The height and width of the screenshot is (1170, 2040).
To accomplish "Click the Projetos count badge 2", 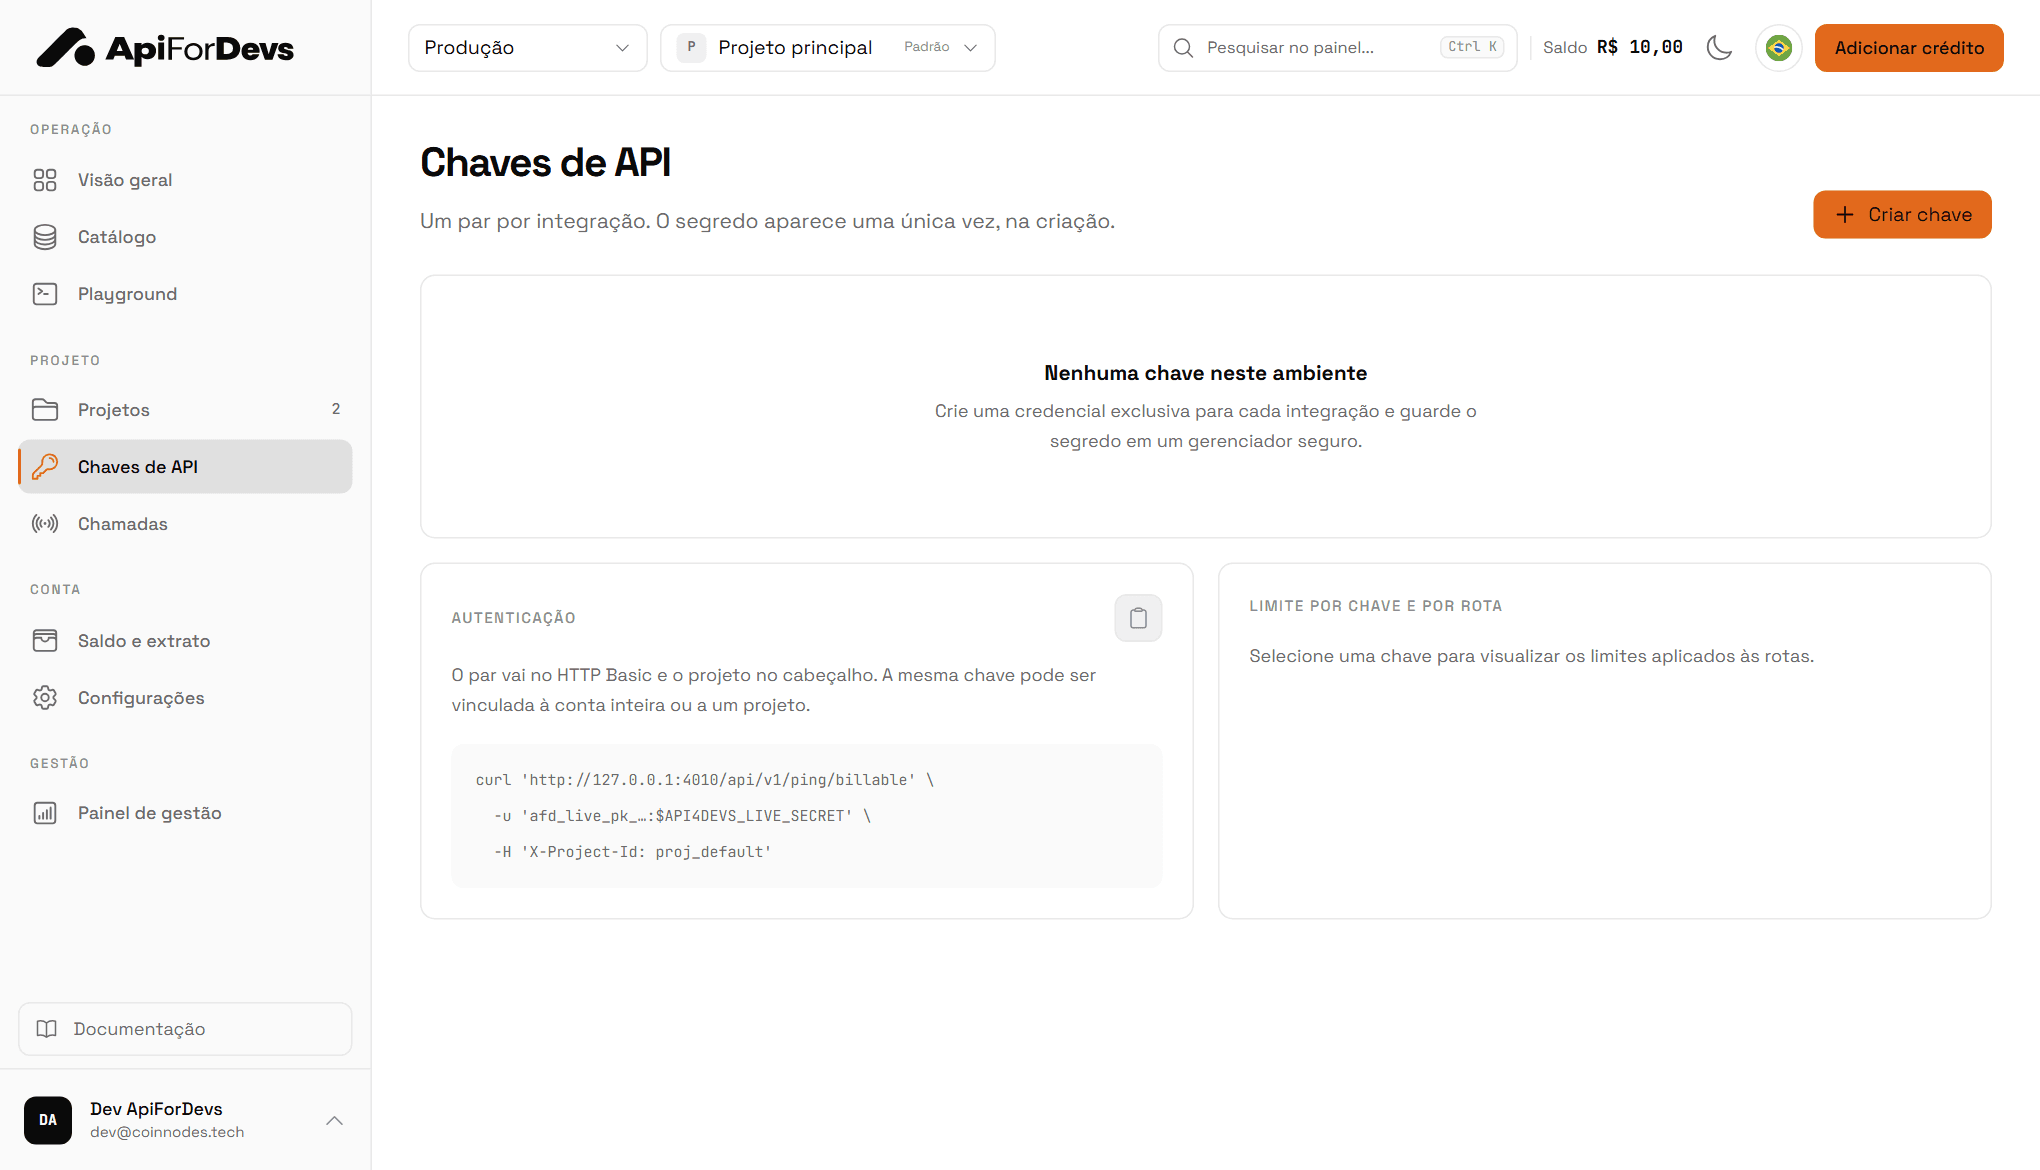I will coord(336,409).
